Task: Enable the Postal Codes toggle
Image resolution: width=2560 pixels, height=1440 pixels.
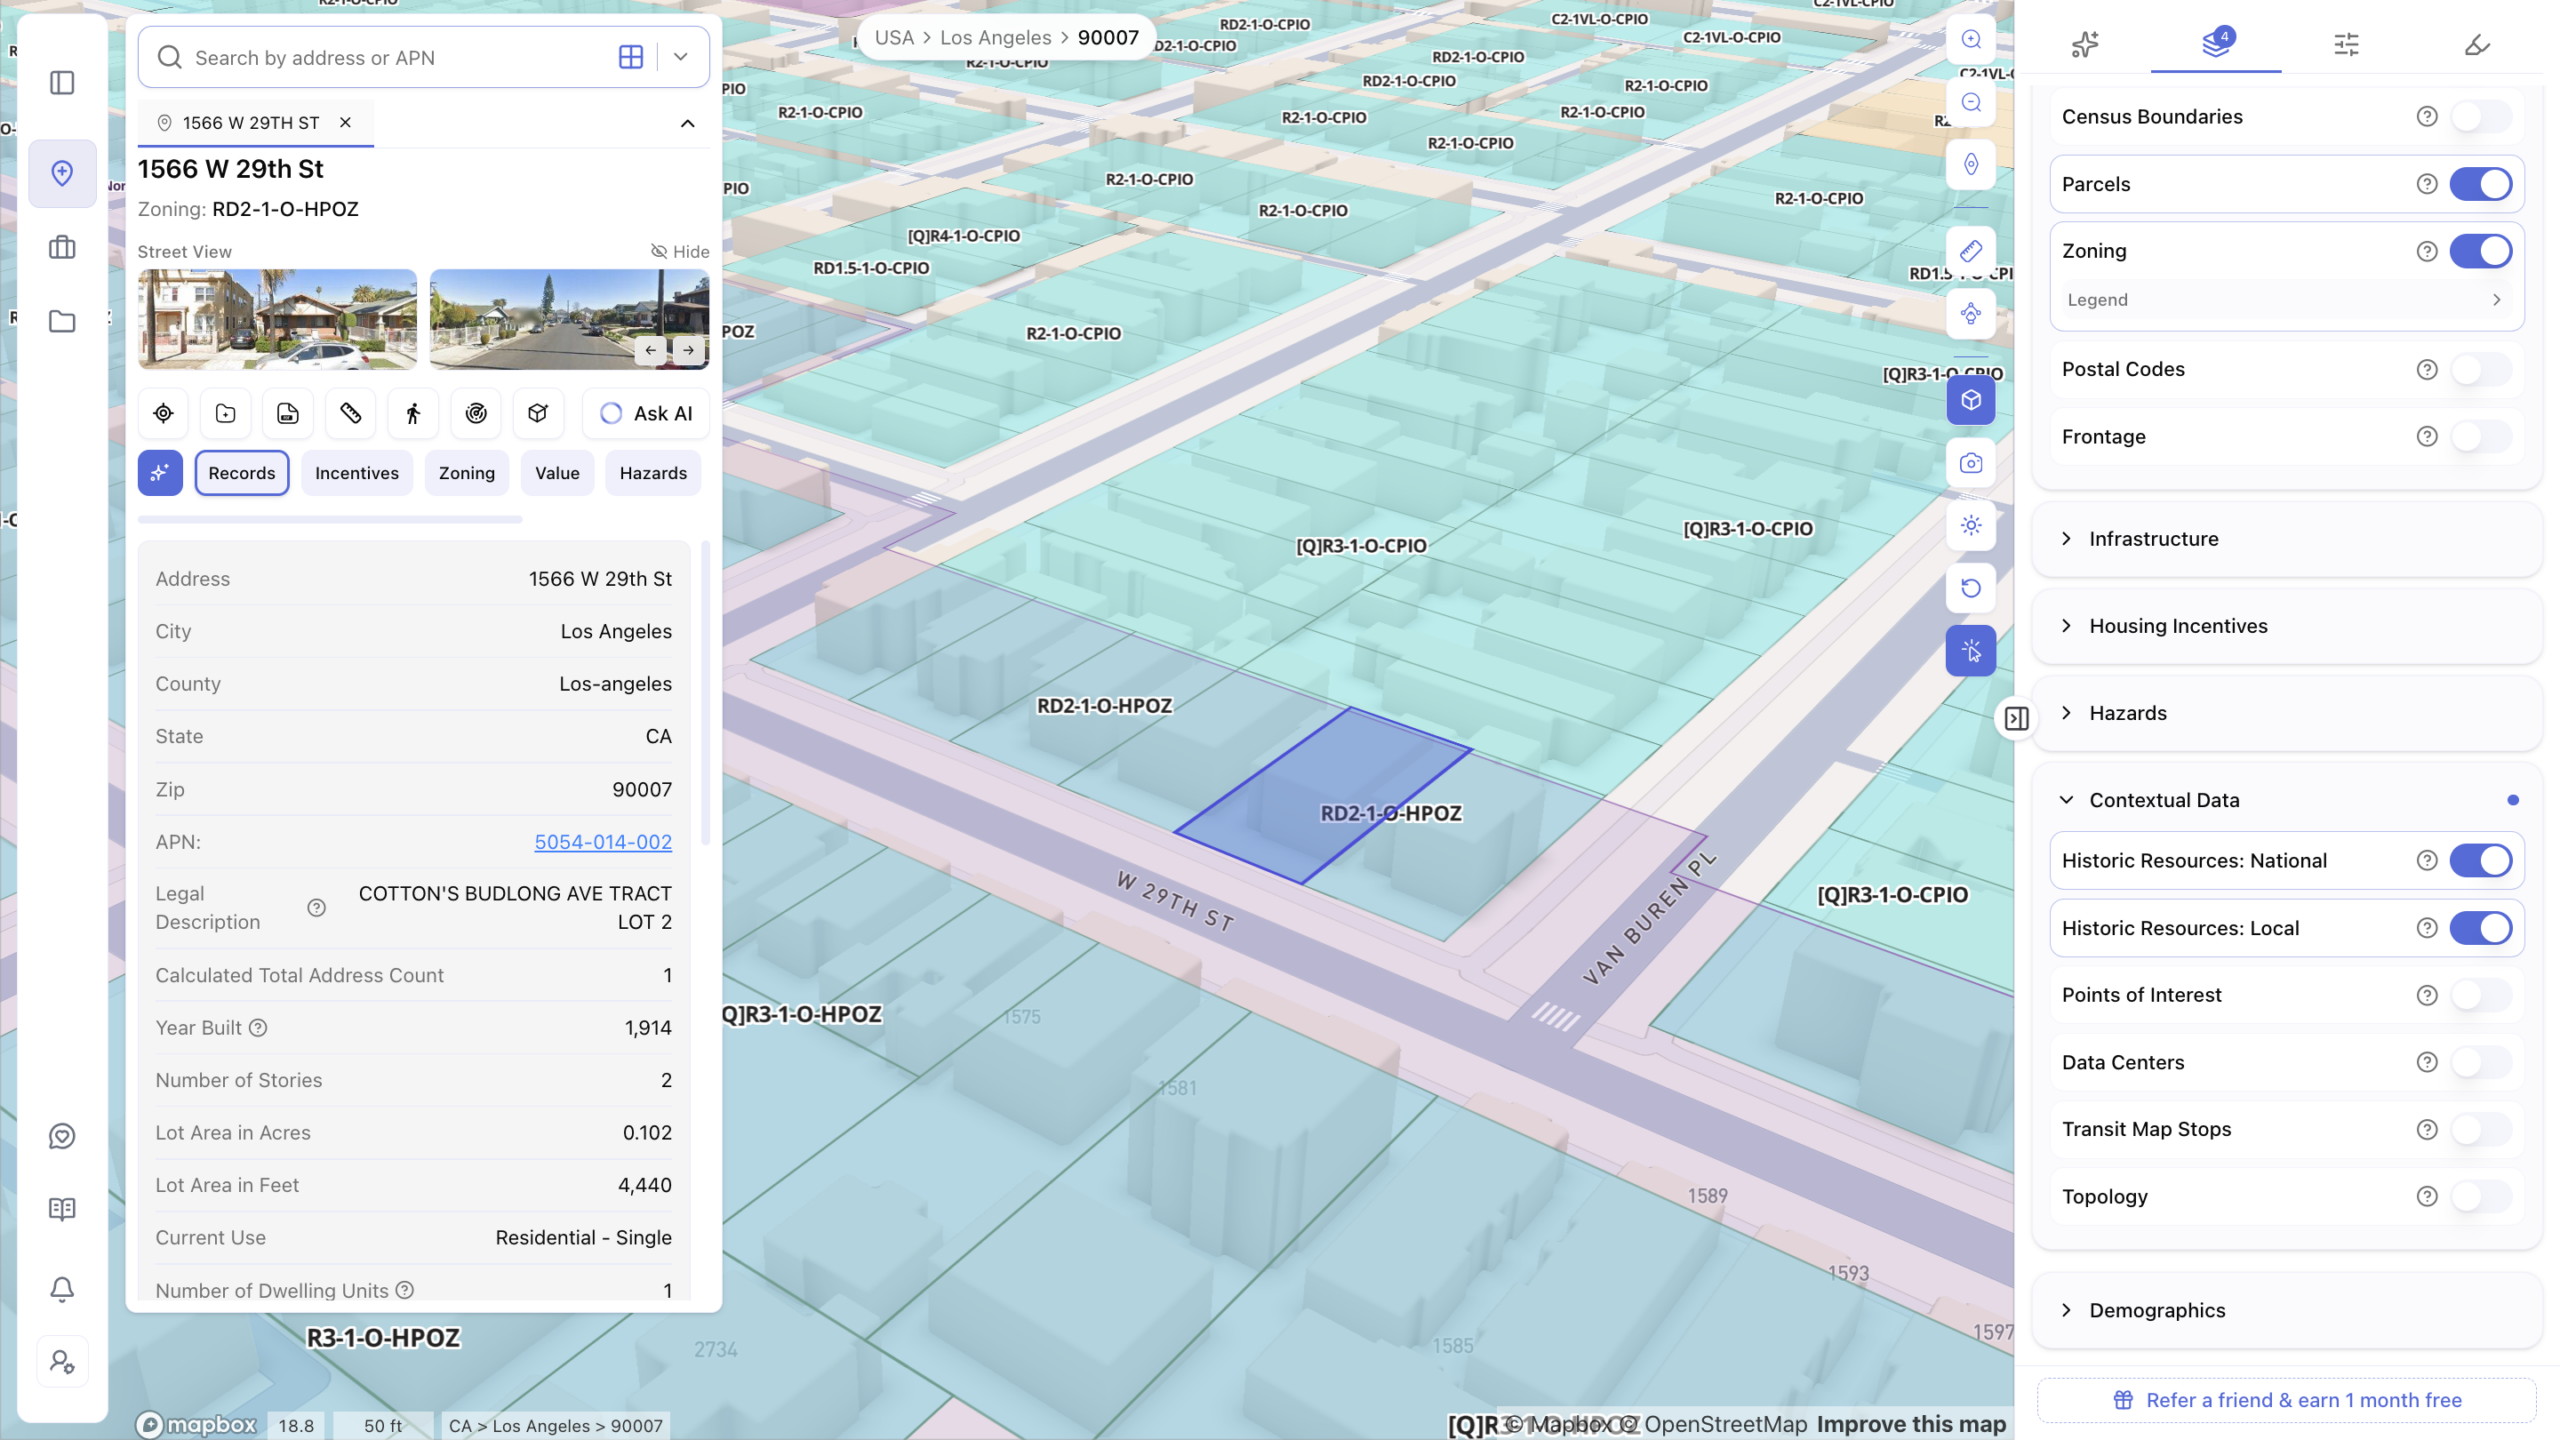Action: pyautogui.click(x=2480, y=369)
